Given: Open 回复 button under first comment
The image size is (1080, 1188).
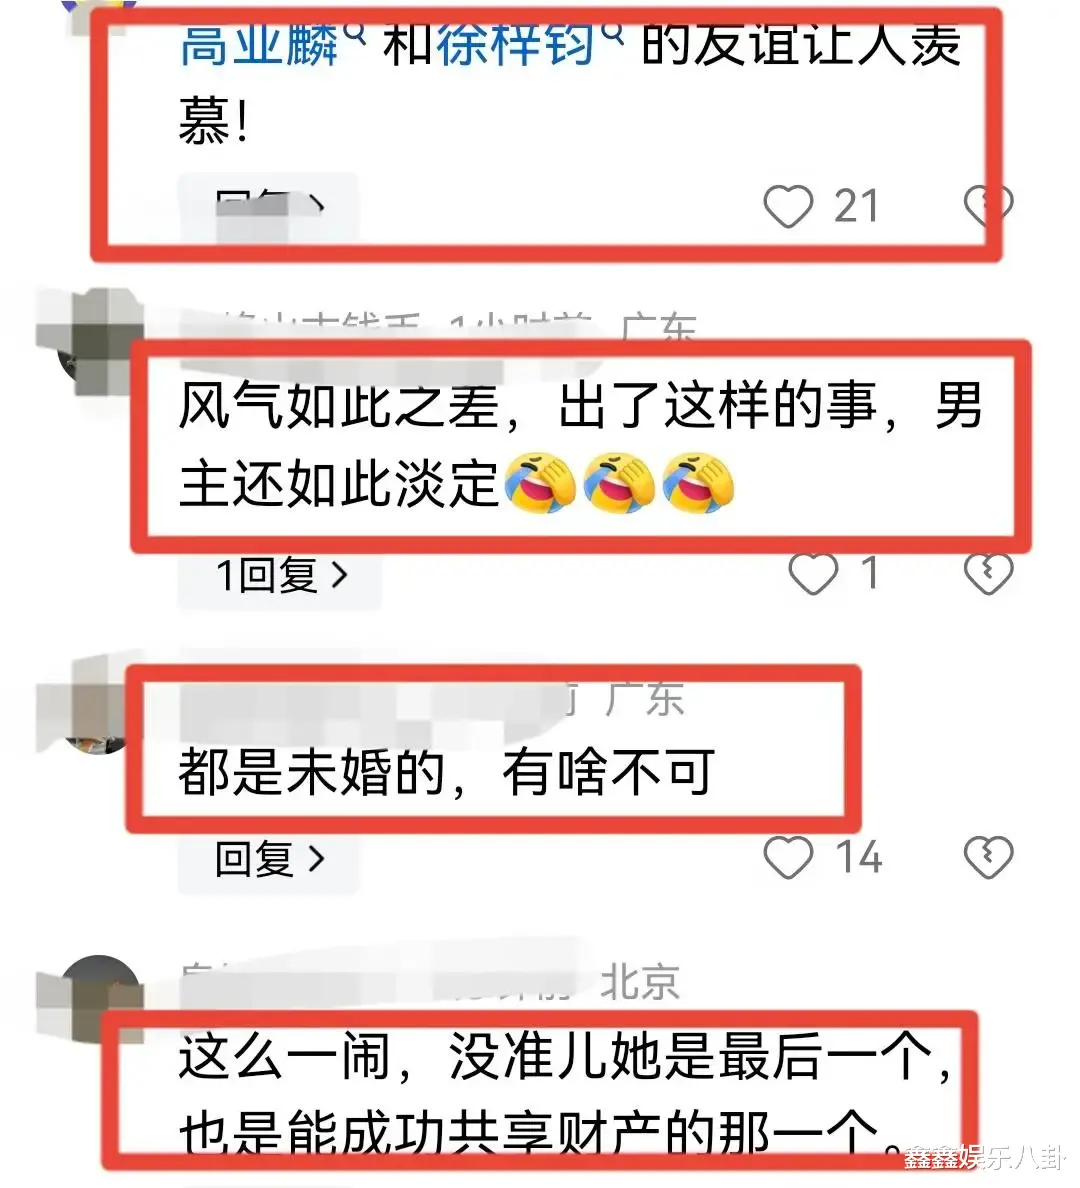Looking at the screenshot, I should pos(268,205).
